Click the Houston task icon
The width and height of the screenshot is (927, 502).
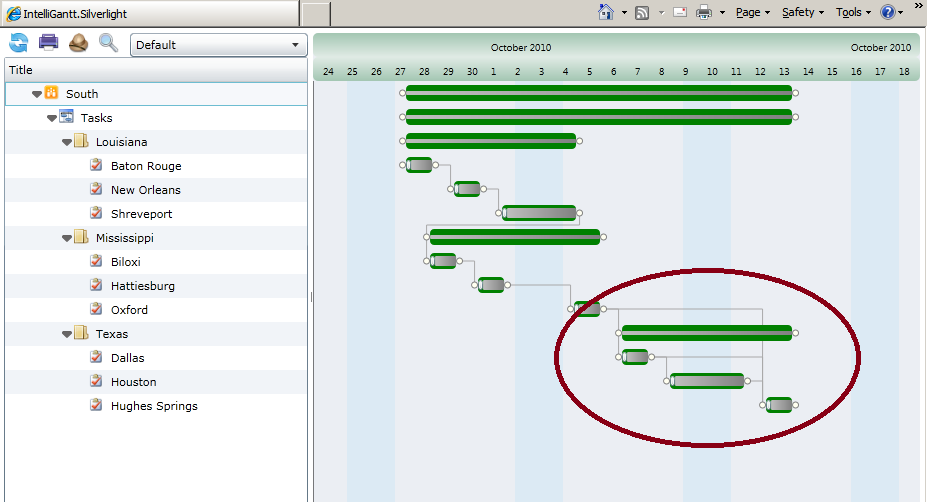tap(96, 381)
